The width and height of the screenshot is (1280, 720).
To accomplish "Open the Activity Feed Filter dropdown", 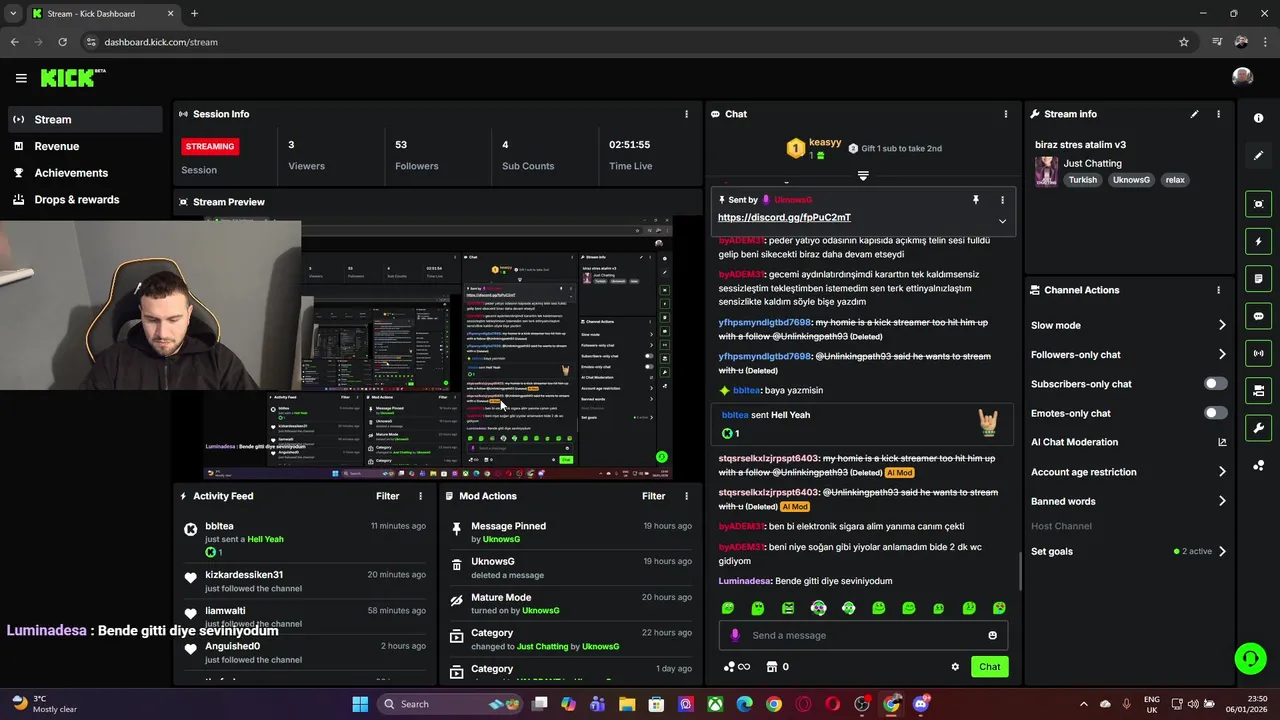I will tap(387, 496).
